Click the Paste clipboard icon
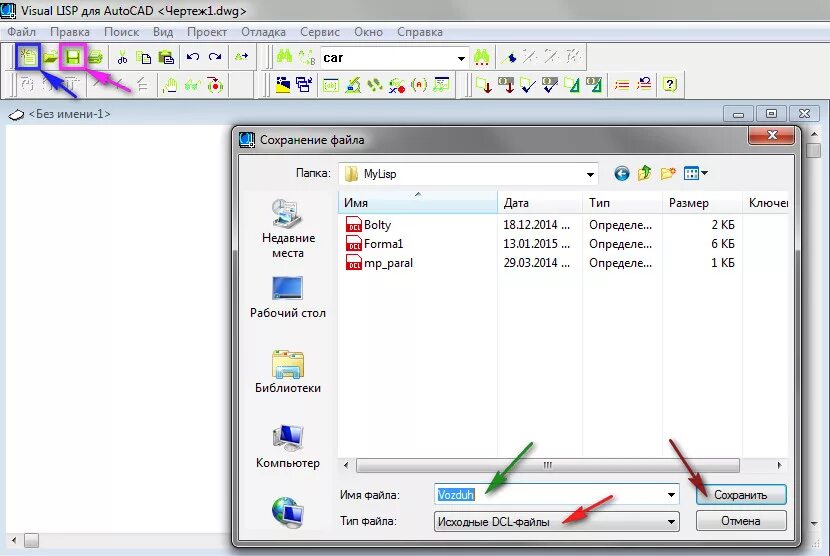 point(166,57)
